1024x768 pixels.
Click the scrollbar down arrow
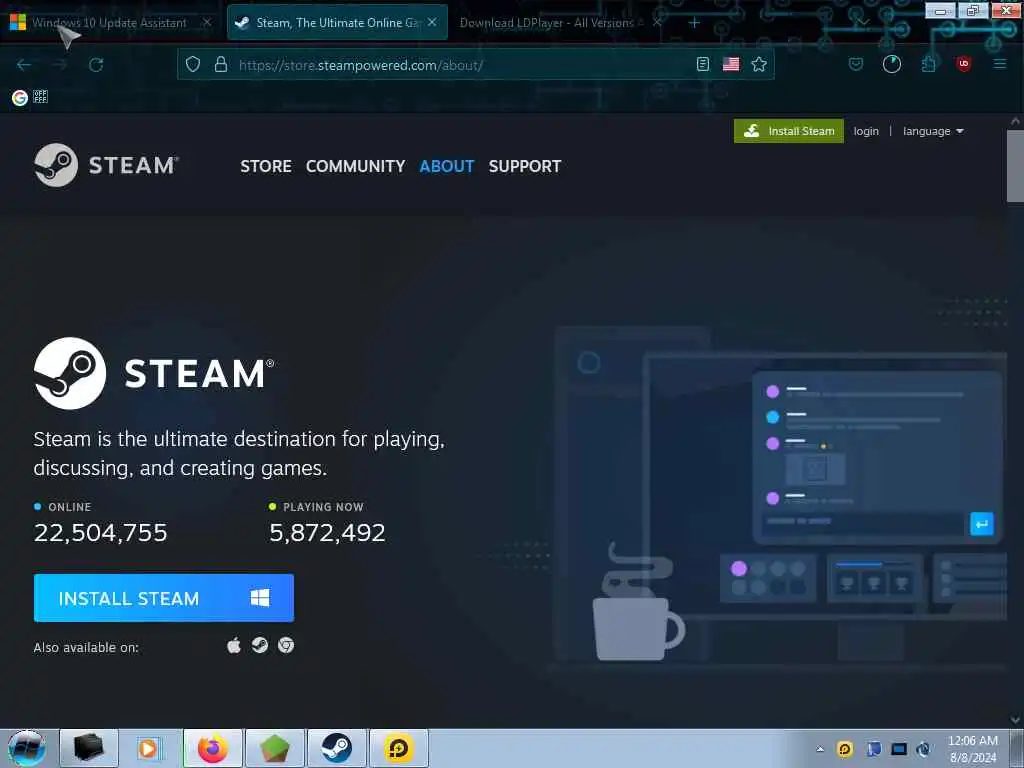click(1015, 720)
